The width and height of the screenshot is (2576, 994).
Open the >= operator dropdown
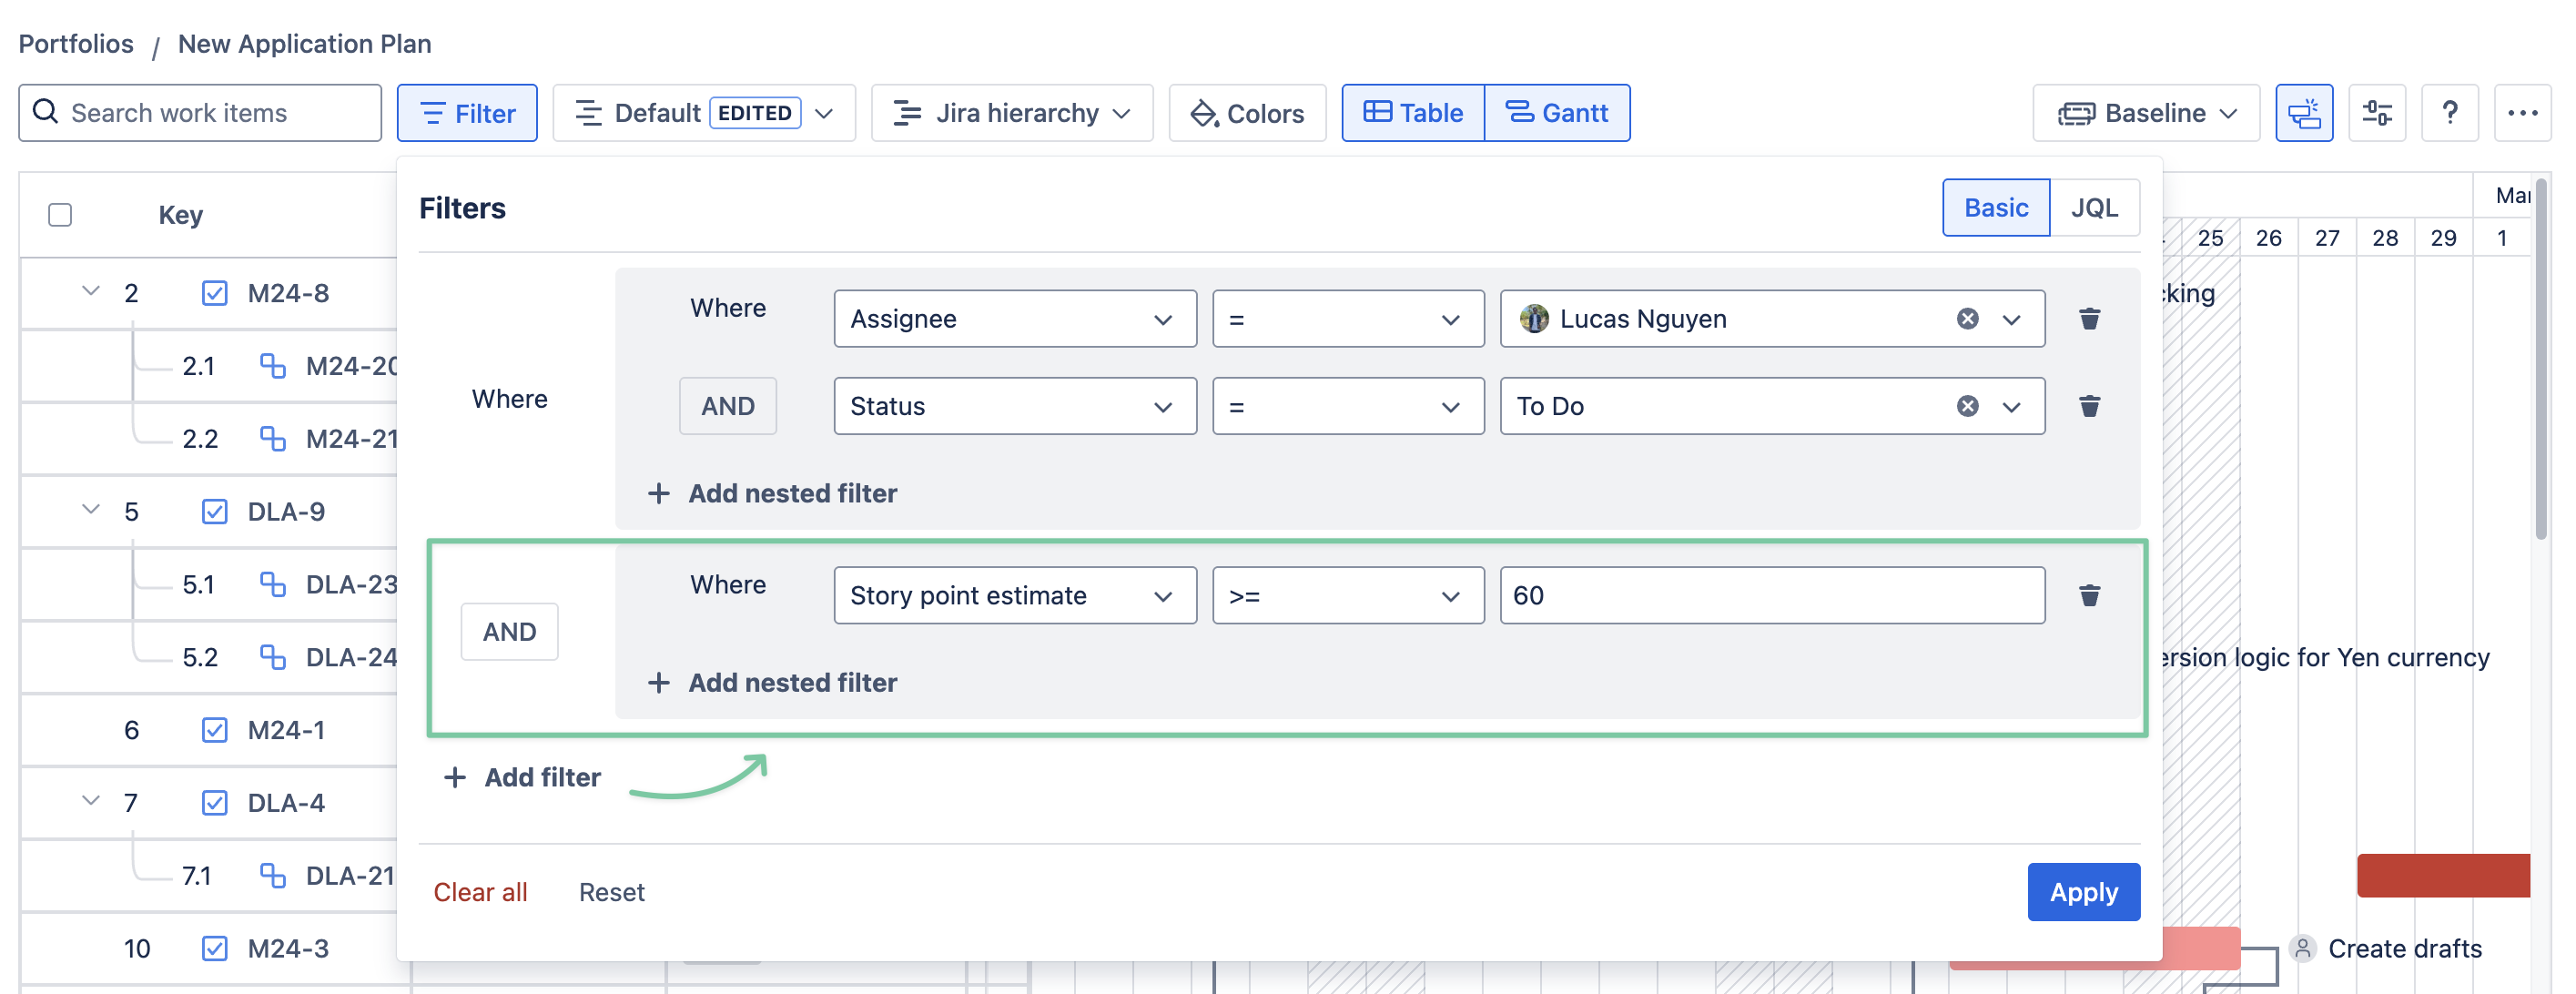click(1347, 596)
